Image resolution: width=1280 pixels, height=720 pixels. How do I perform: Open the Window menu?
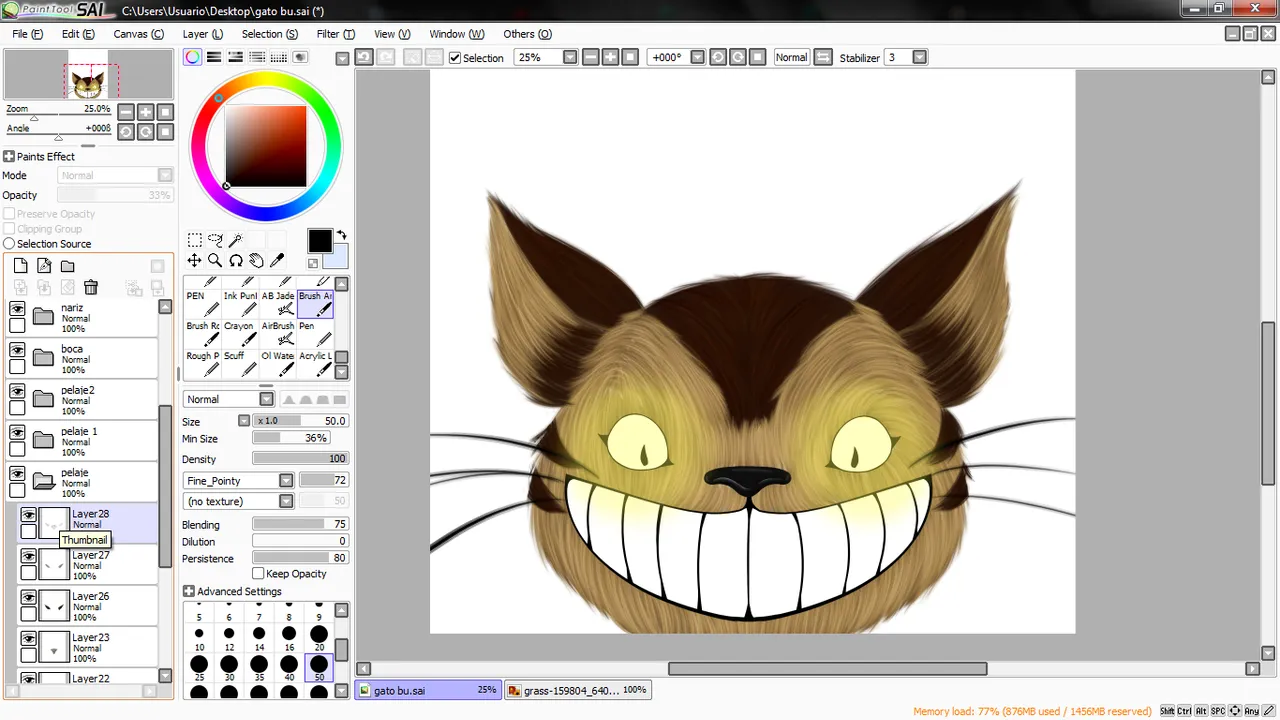456,34
